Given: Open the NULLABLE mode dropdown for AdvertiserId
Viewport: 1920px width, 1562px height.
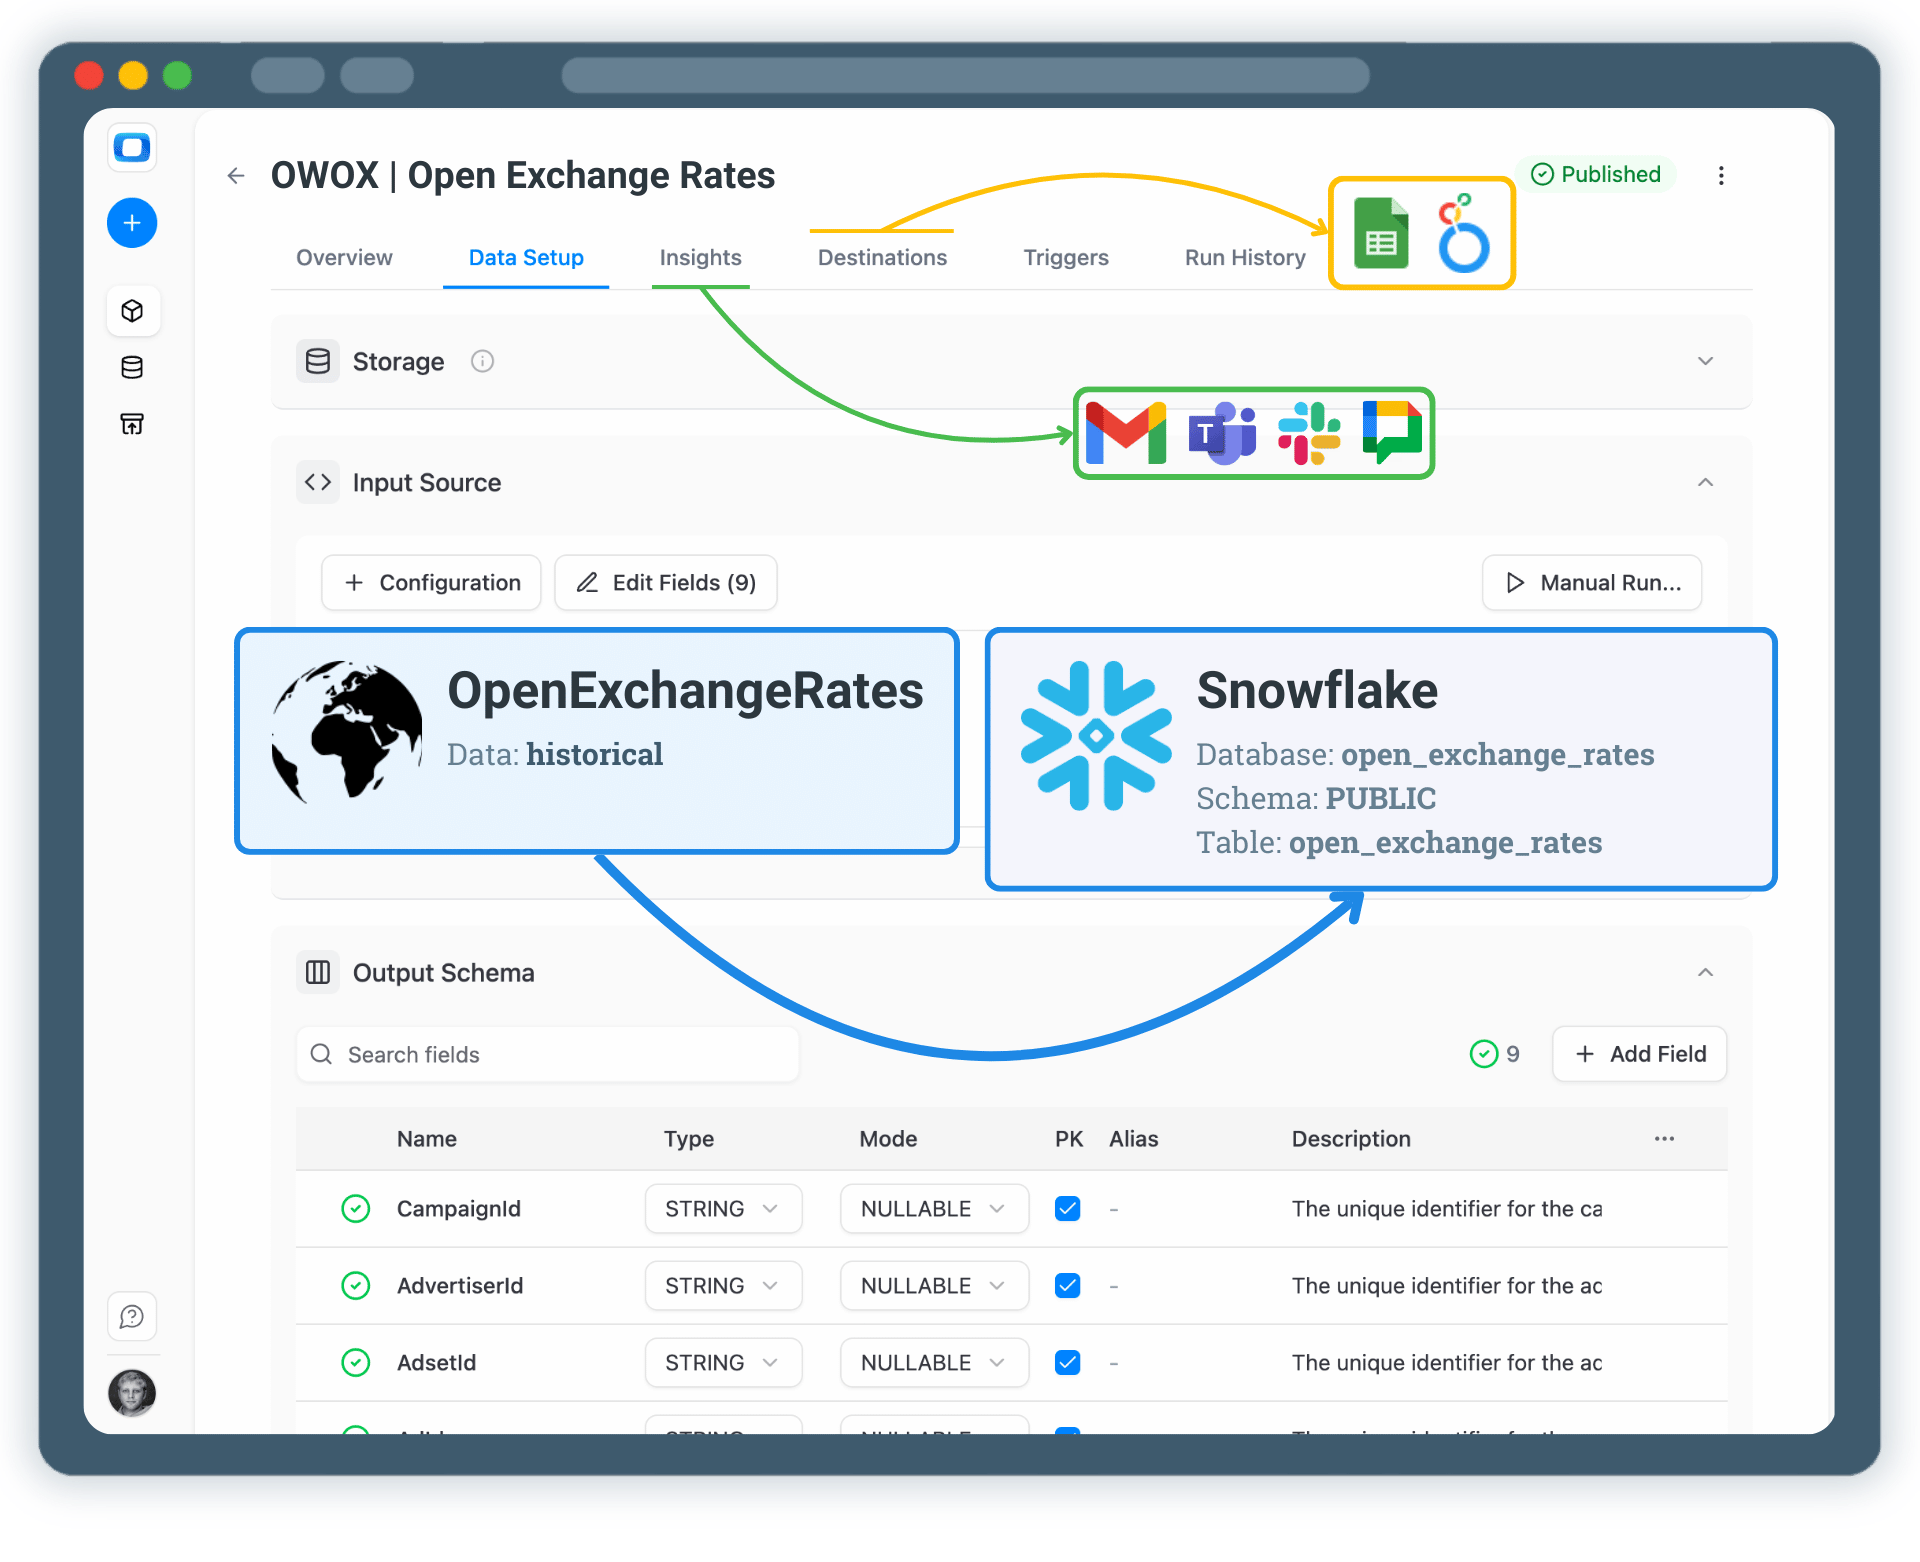Looking at the screenshot, I should [x=933, y=1285].
